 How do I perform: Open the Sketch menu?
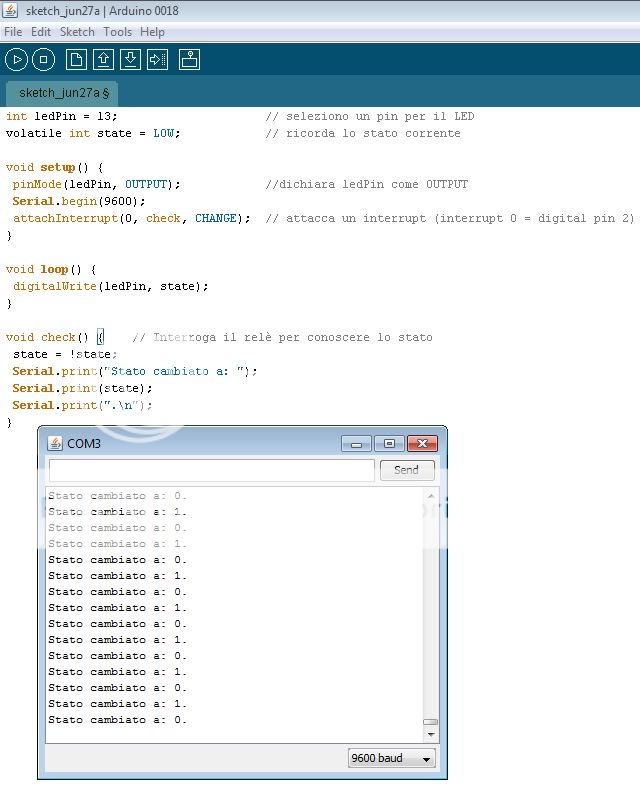(x=77, y=32)
